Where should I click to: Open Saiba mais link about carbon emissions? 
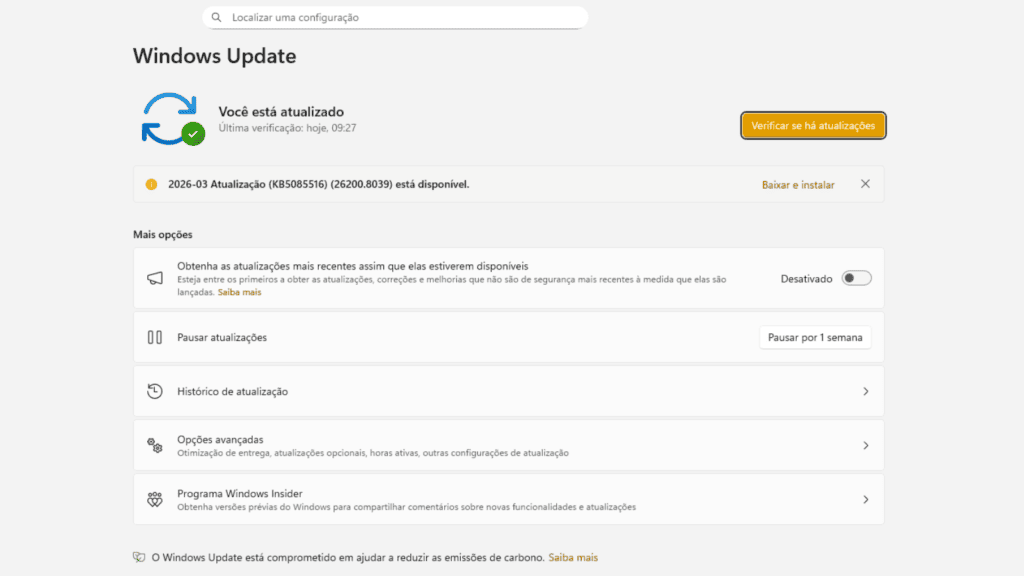point(573,558)
